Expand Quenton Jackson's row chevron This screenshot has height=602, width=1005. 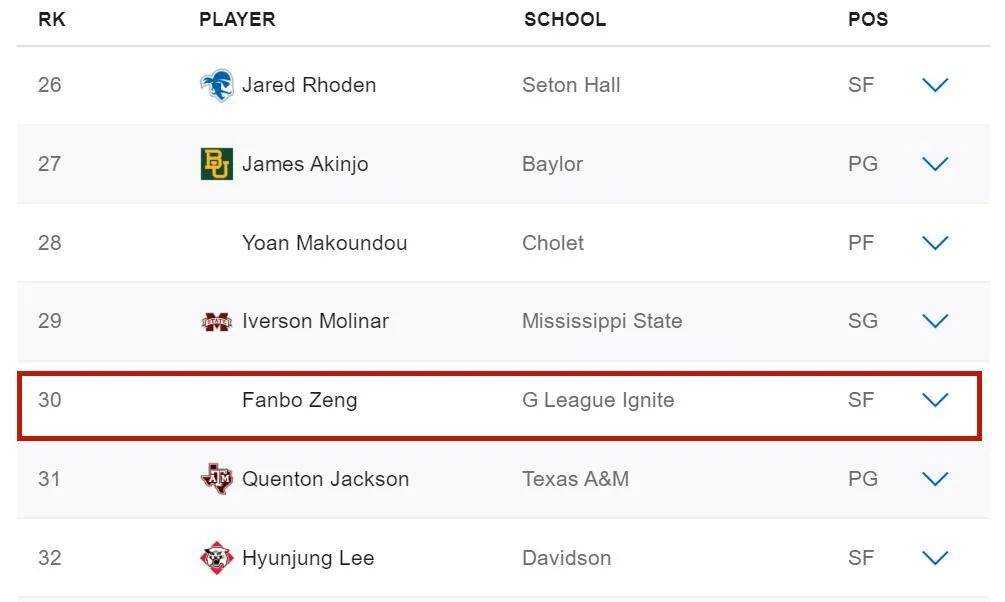[x=935, y=479]
